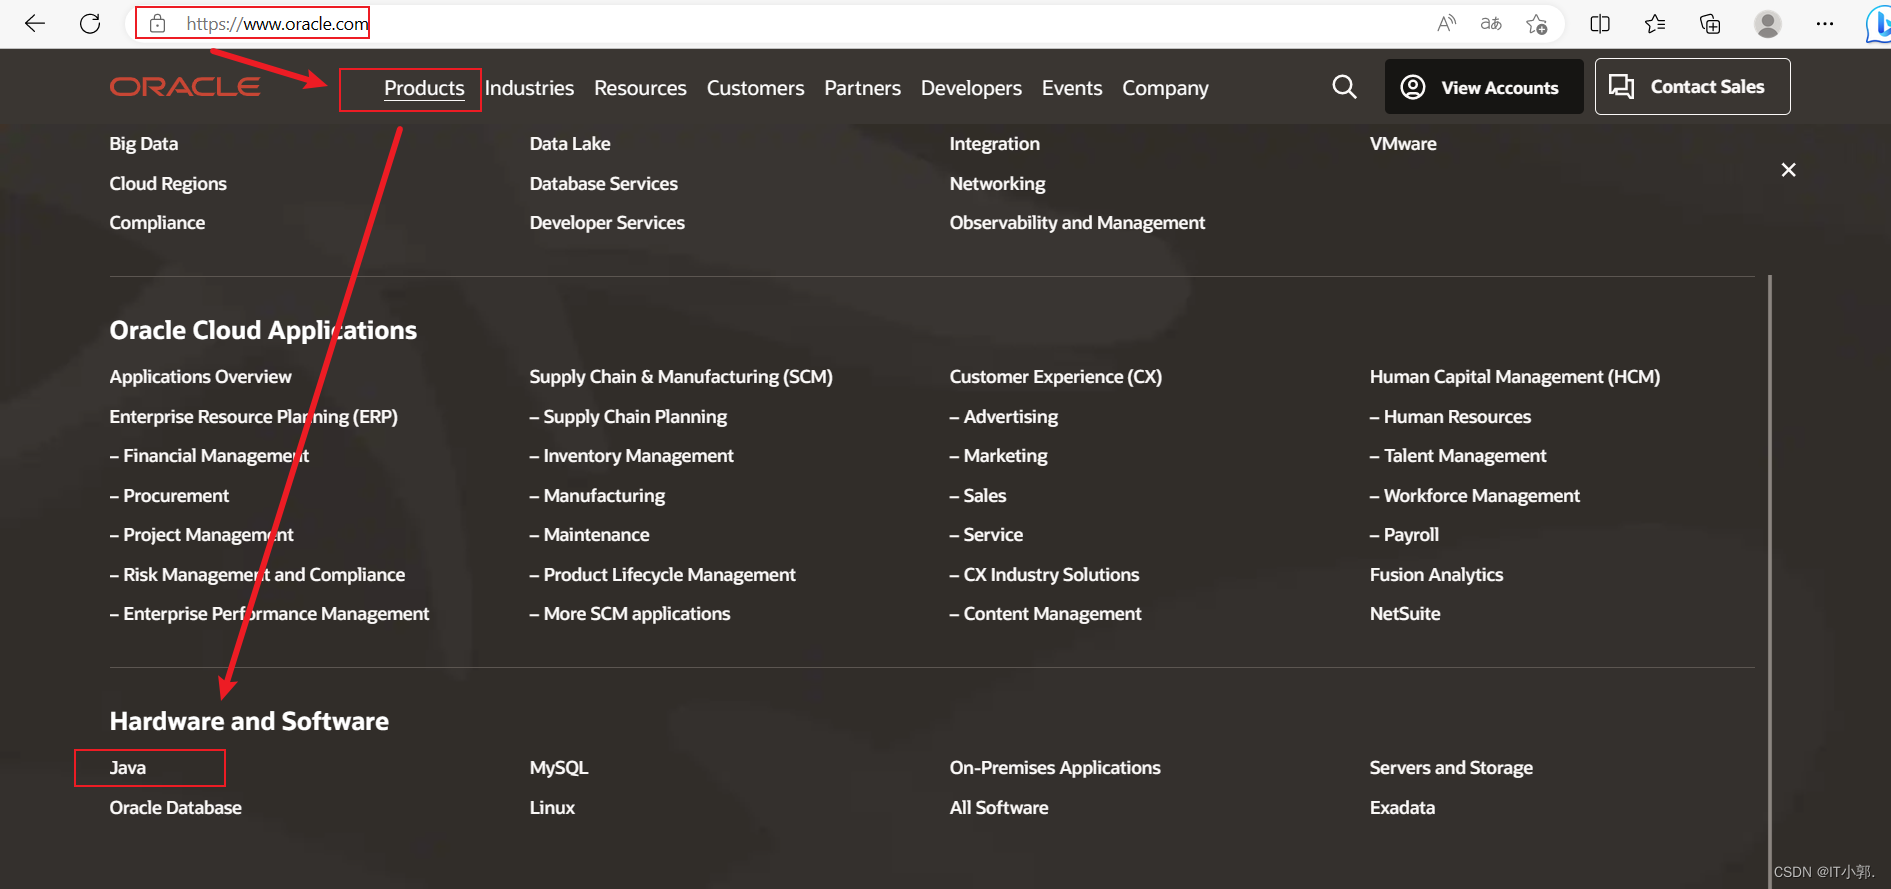1891x889 pixels.
Task: Click the mega menu vertical scrollbar
Action: (x=1769, y=580)
